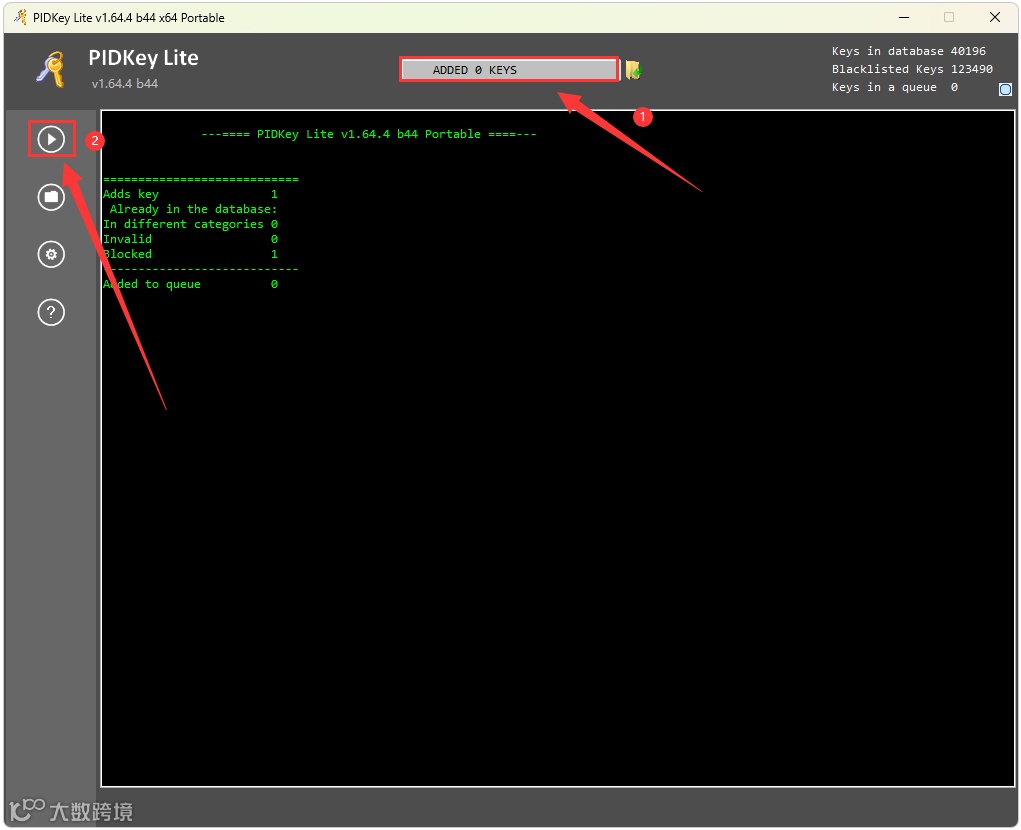1021x830 pixels.
Task: Click the 'Invalid 0' console line
Action: (190, 239)
